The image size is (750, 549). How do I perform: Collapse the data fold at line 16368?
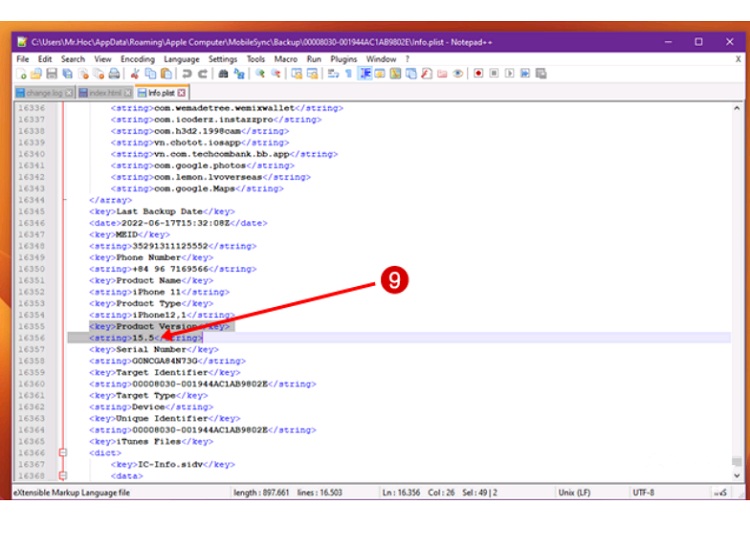coord(63,475)
